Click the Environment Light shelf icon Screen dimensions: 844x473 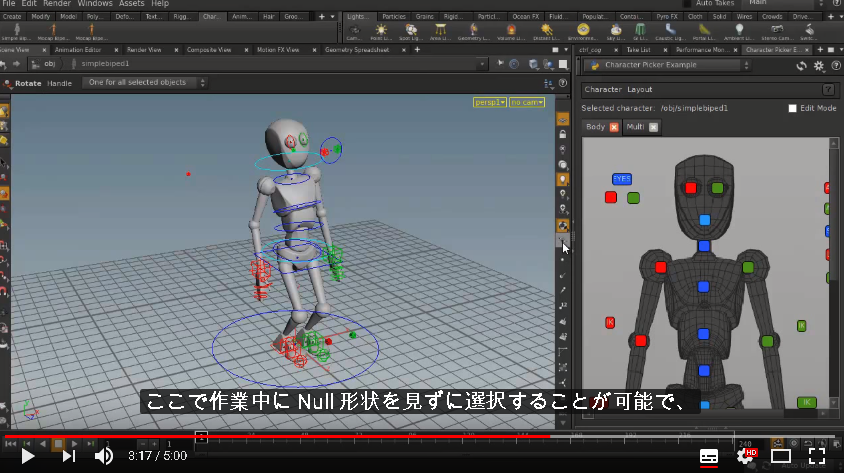[x=583, y=31]
